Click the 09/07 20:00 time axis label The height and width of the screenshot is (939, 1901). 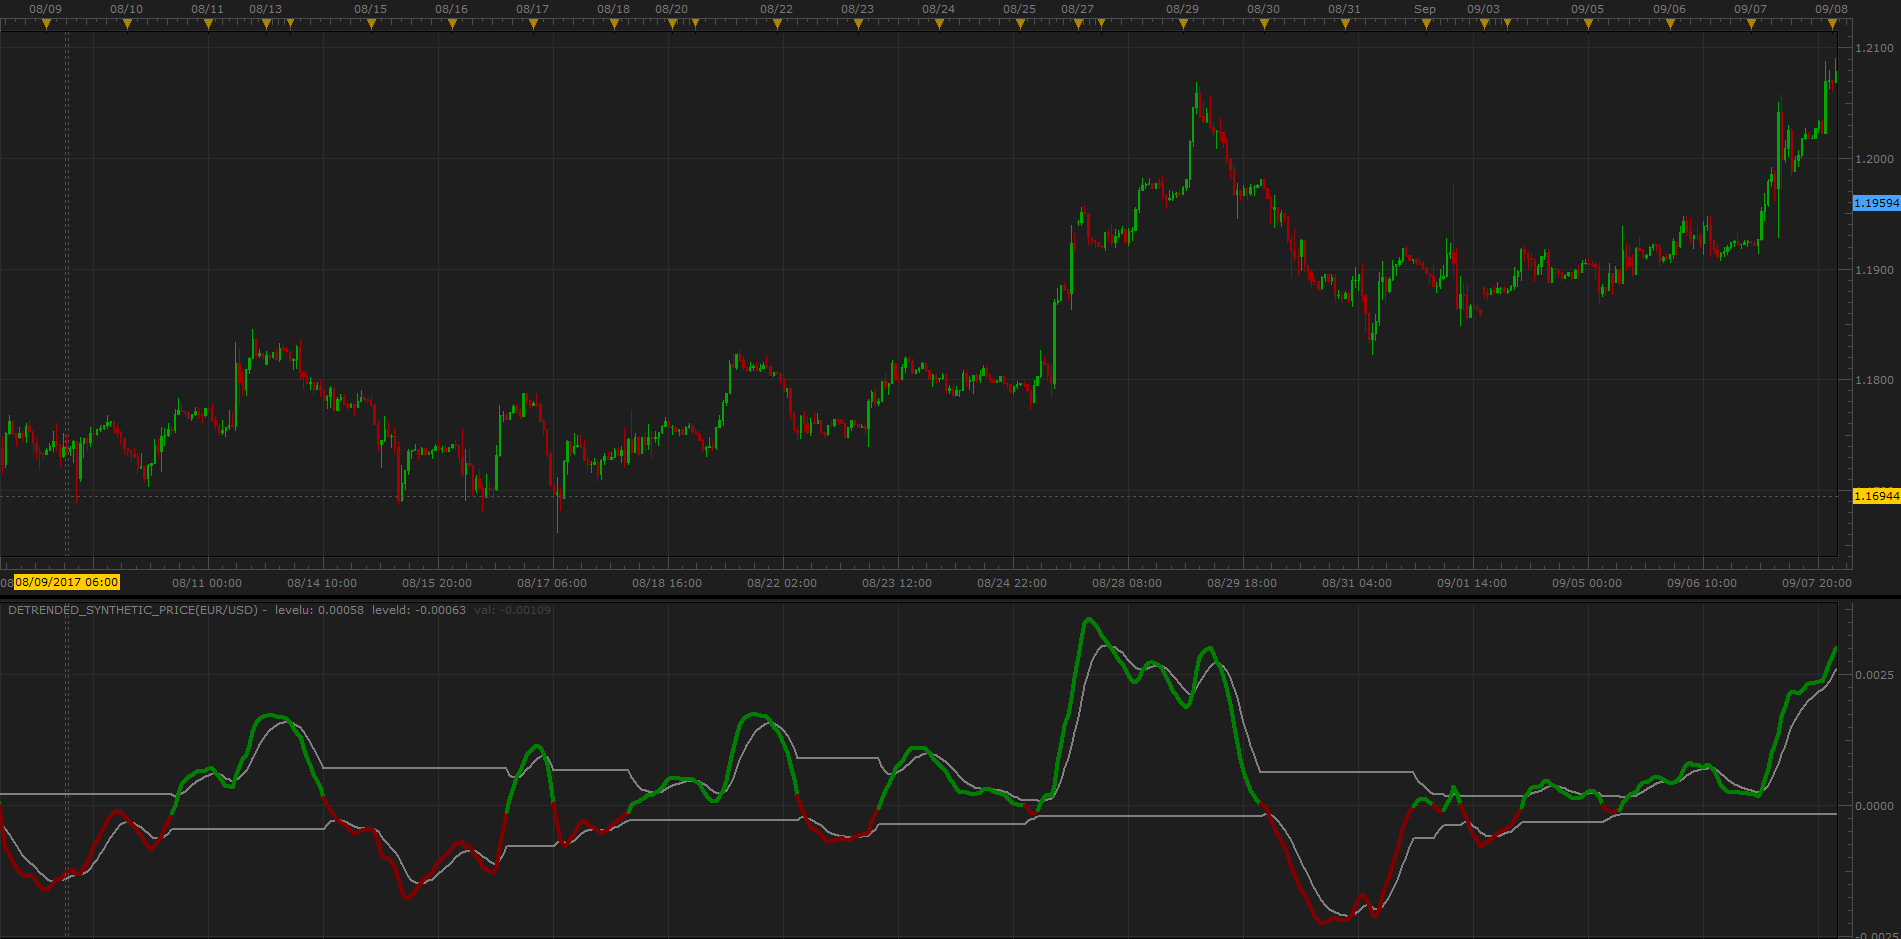pyautogui.click(x=1817, y=583)
